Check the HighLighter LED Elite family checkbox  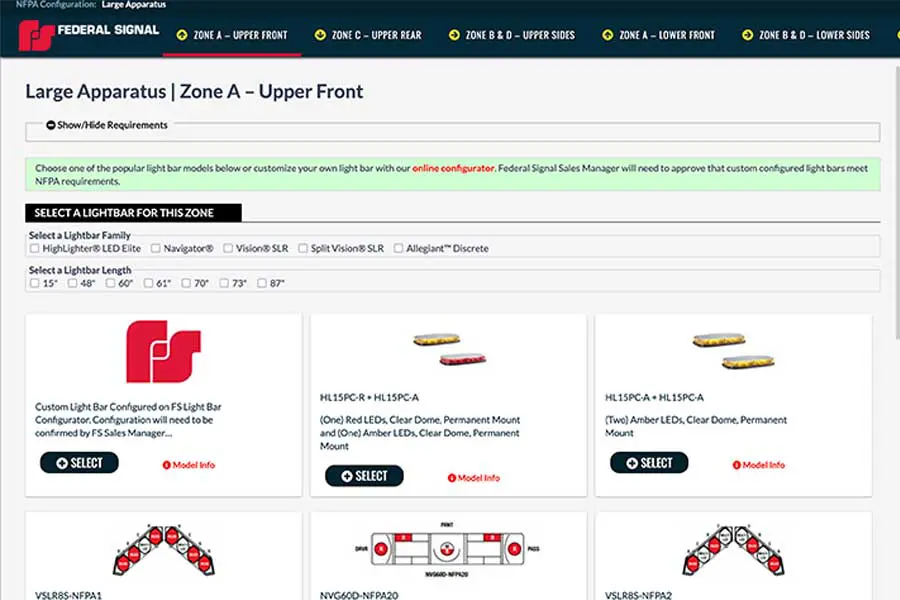(x=34, y=248)
